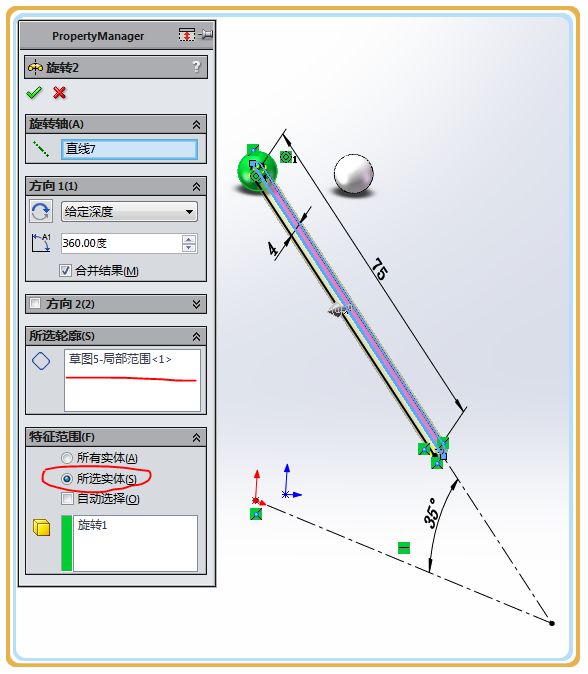Click the selected contours diamond icon
This screenshot has height=674, width=588.
click(x=41, y=361)
